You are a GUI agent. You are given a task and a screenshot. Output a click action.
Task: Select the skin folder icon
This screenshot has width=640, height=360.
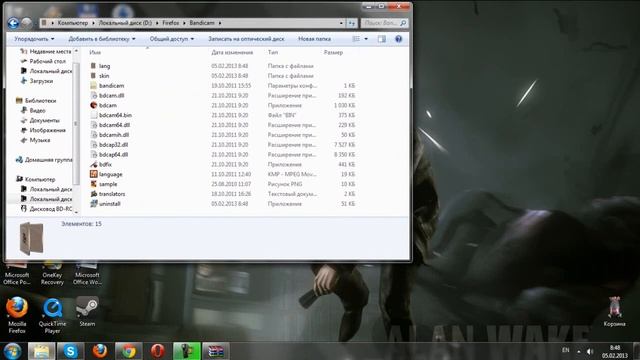[93, 76]
